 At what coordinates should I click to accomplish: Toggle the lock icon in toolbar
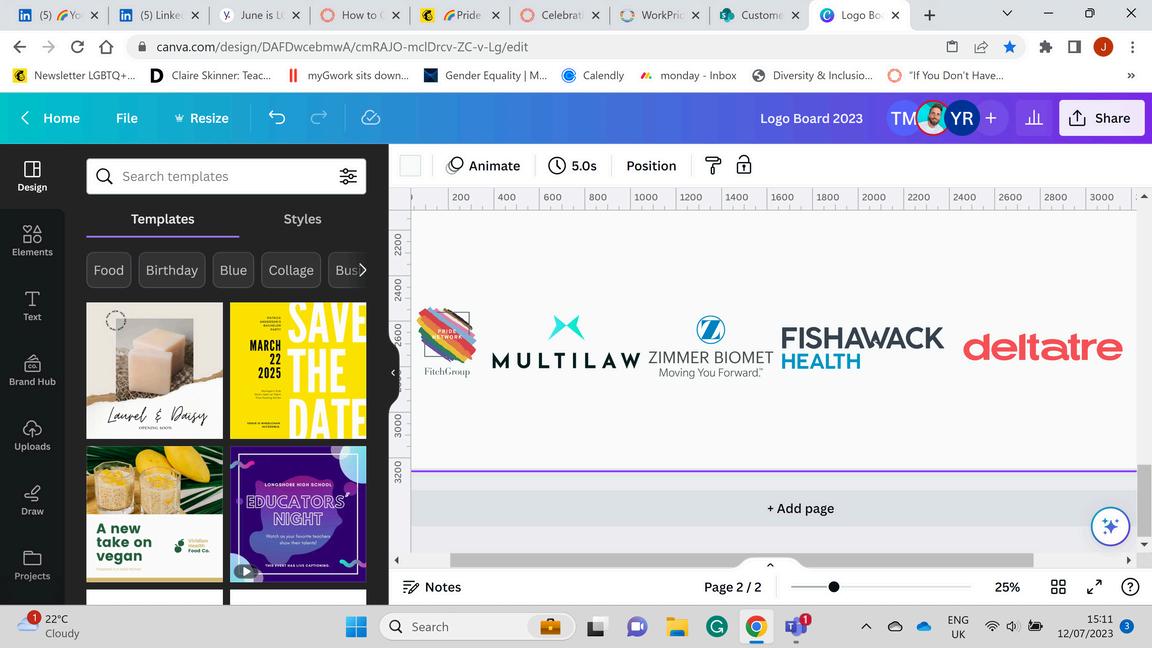744,165
